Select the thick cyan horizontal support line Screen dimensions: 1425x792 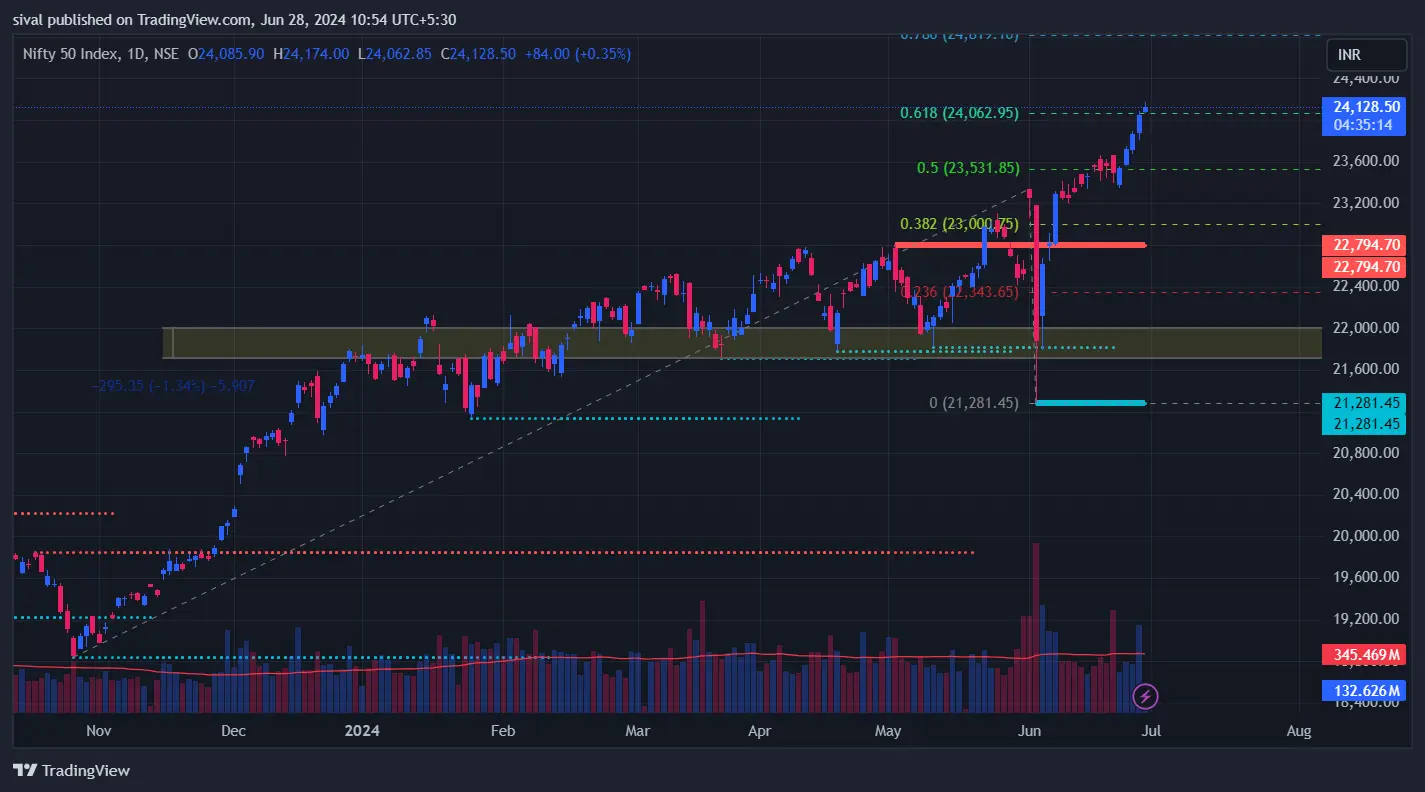pos(1090,403)
